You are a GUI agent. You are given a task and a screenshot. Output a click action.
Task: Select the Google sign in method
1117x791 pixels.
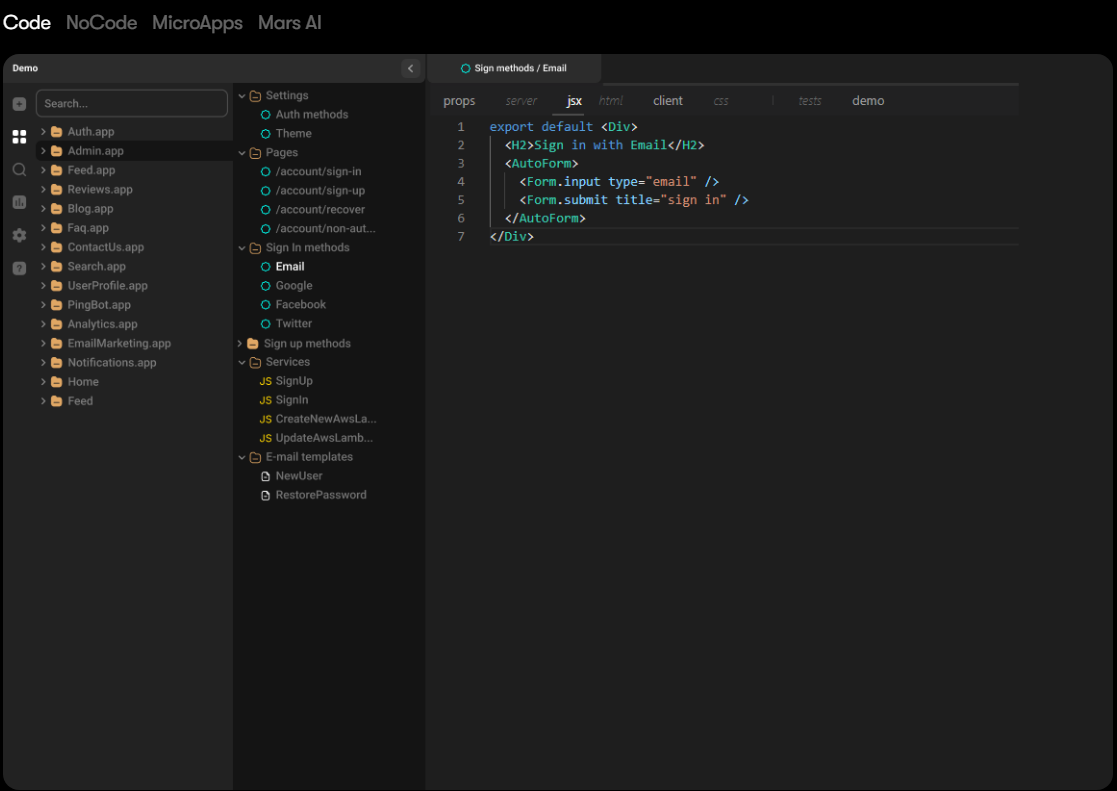point(294,286)
